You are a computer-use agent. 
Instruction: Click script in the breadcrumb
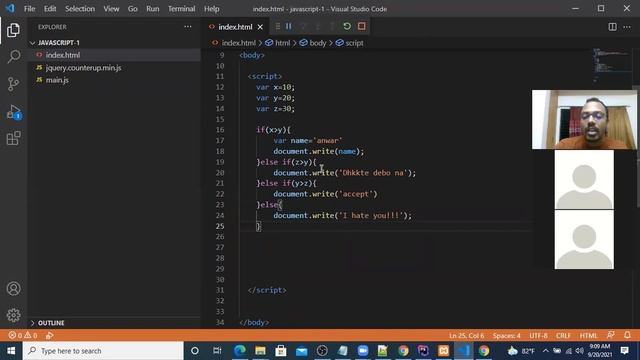click(x=354, y=43)
